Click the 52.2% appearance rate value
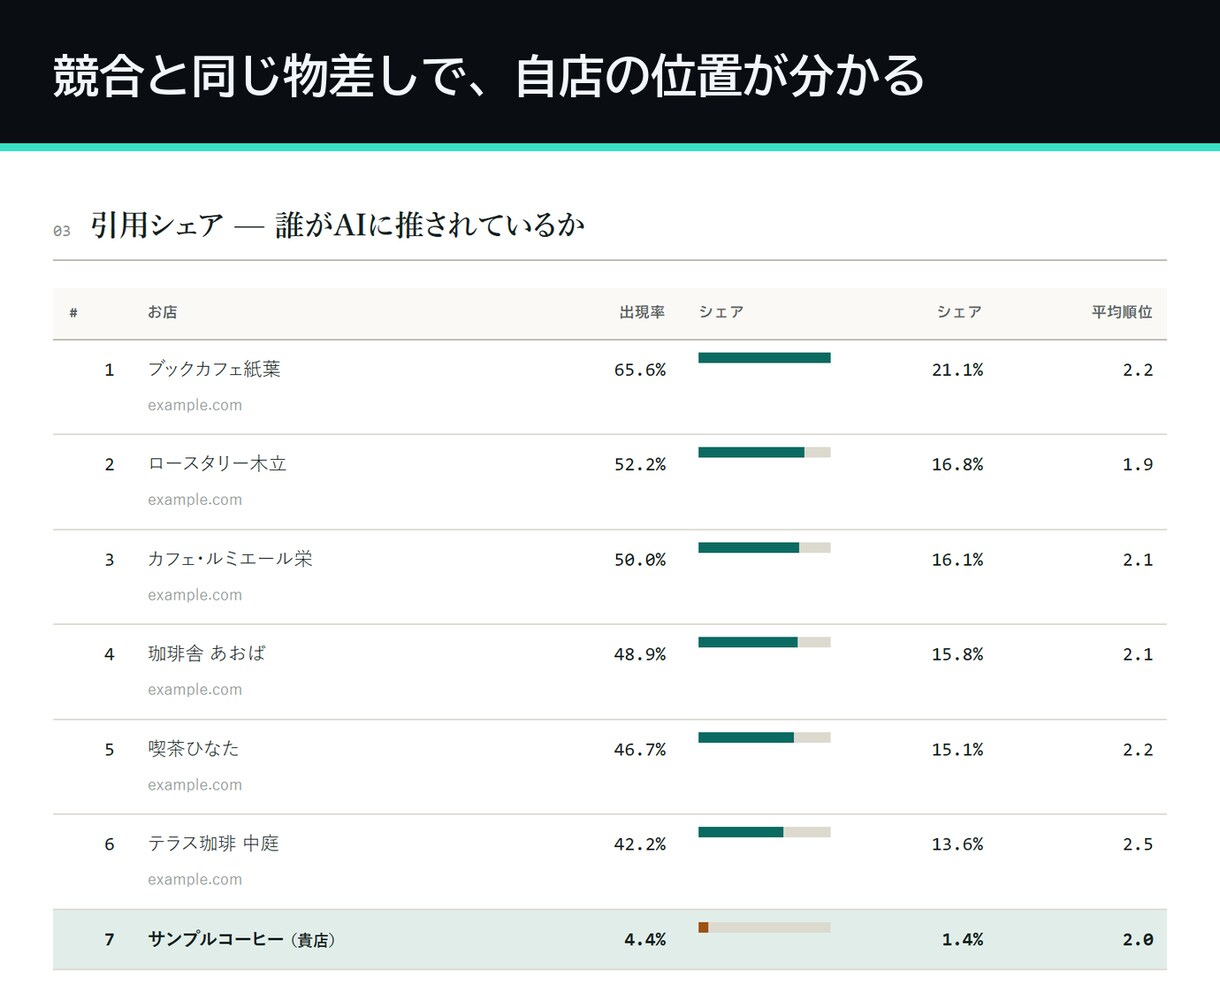The height and width of the screenshot is (1008, 1220). [x=640, y=465]
